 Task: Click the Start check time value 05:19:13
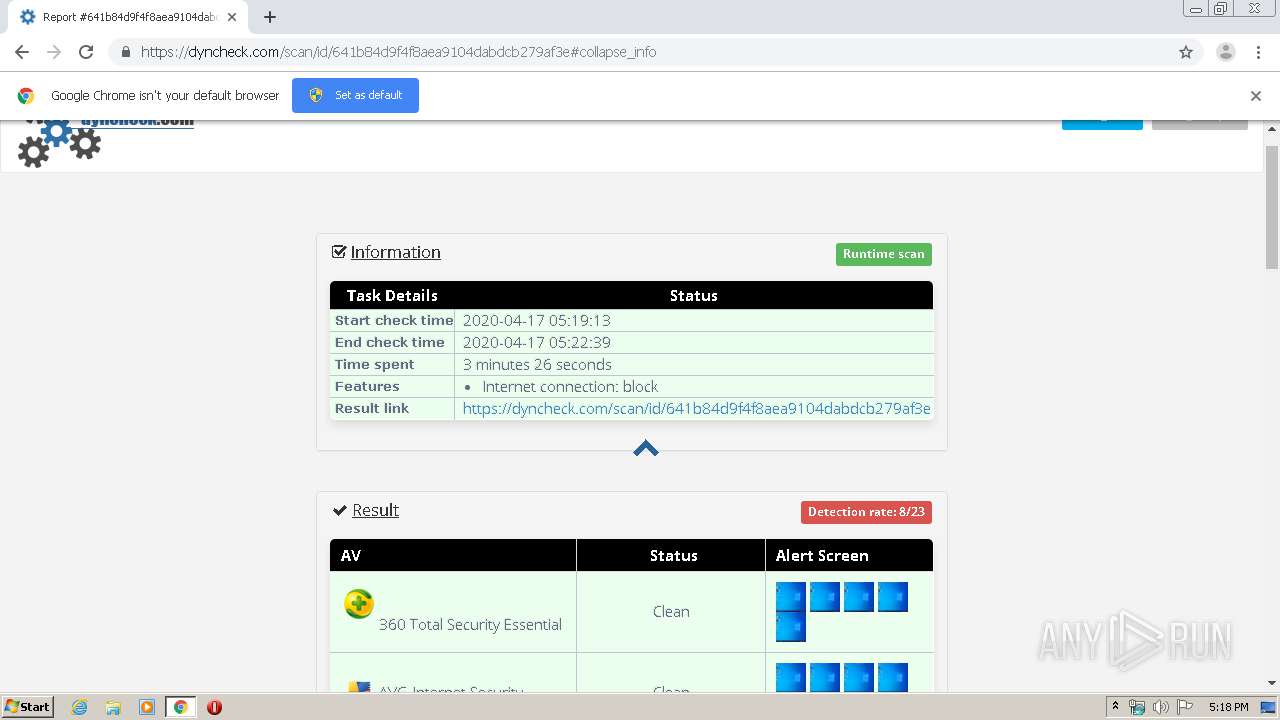pyautogui.click(x=537, y=320)
